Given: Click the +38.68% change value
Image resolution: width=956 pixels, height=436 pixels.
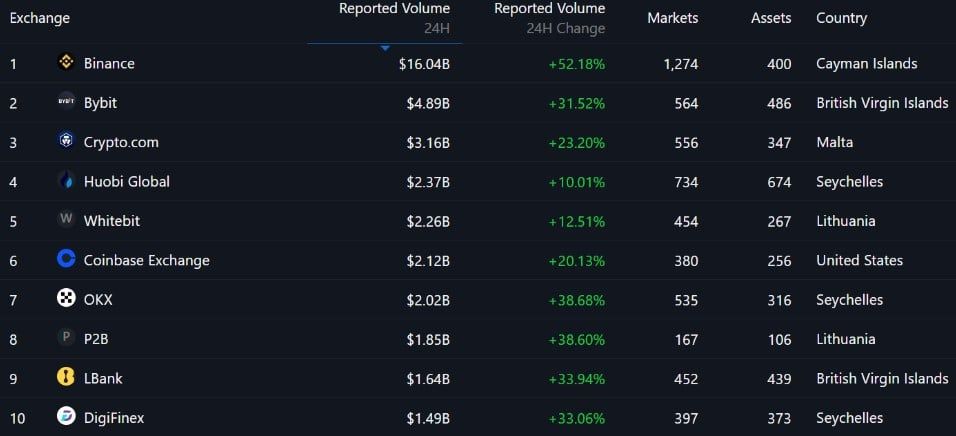Looking at the screenshot, I should click(x=577, y=300).
